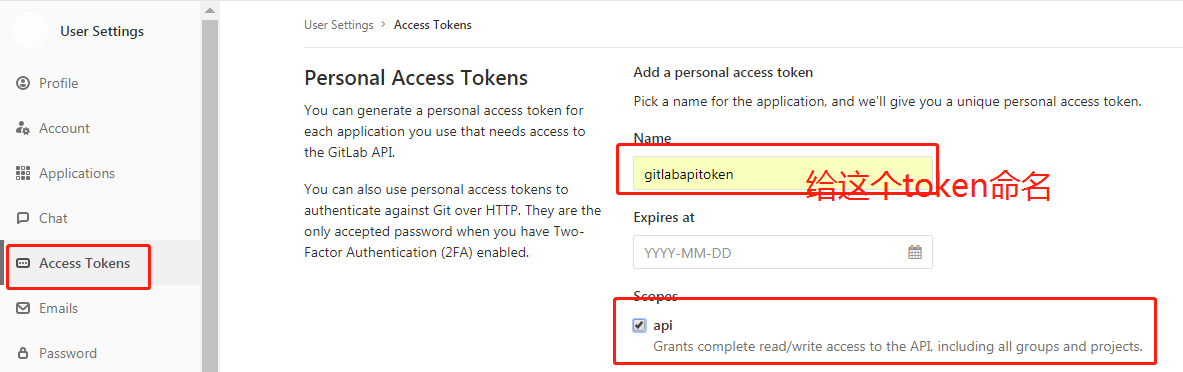Image resolution: width=1183 pixels, height=372 pixels.
Task: Click the User Settings breadcrumb link
Action: [x=339, y=25]
